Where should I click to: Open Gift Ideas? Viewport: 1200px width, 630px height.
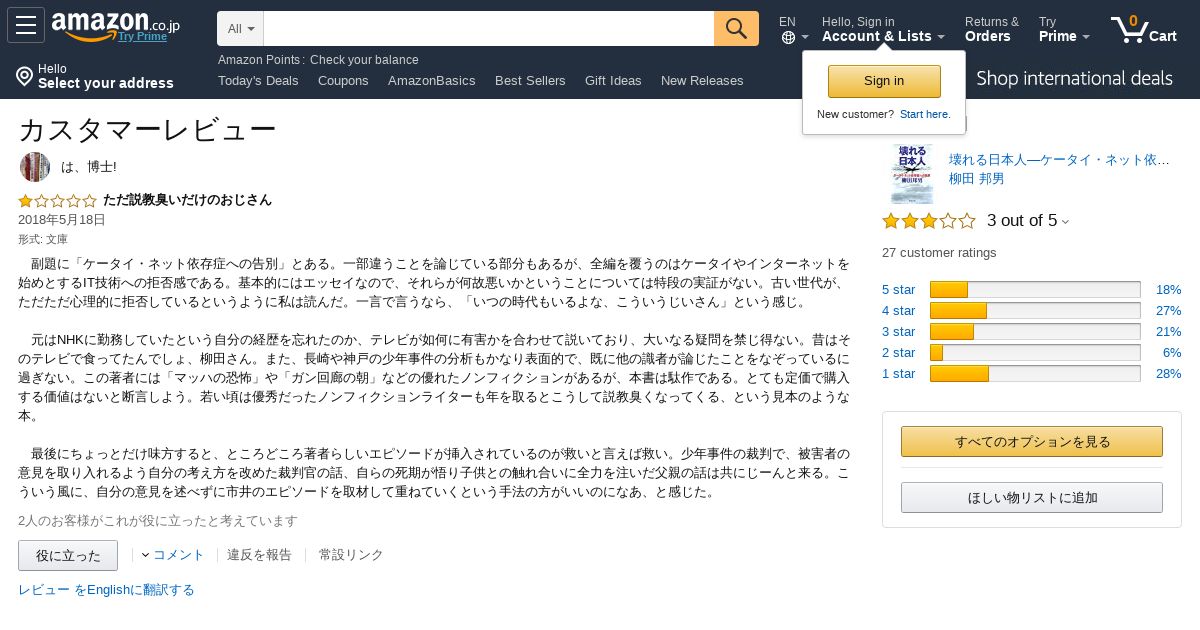pos(613,80)
